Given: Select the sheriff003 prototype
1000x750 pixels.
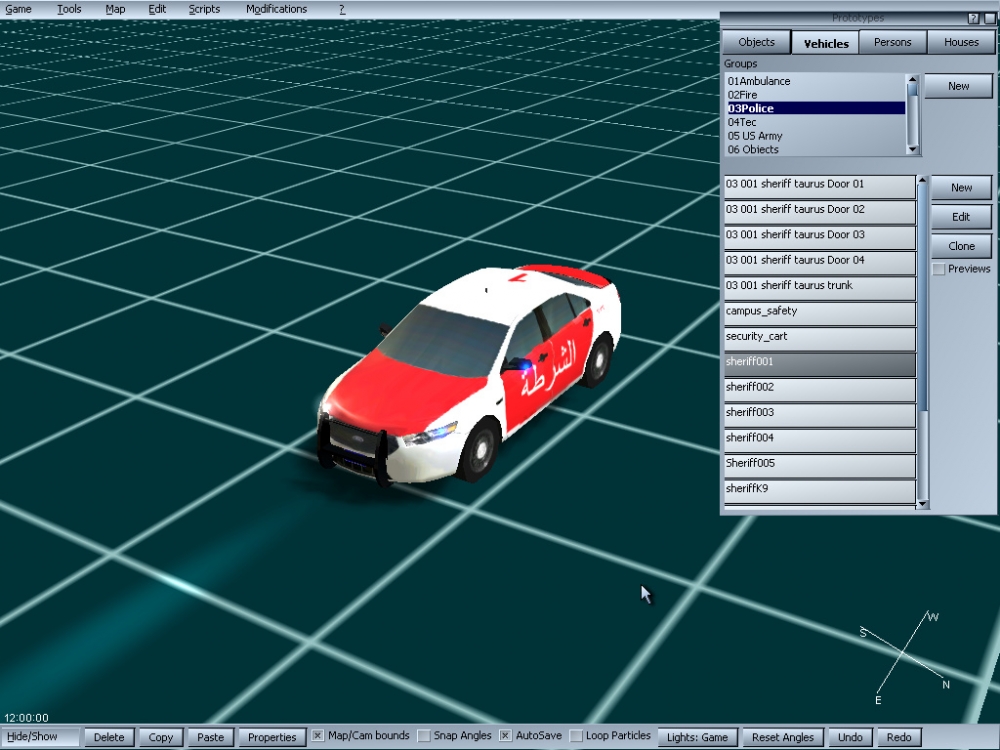Looking at the screenshot, I should [820, 415].
